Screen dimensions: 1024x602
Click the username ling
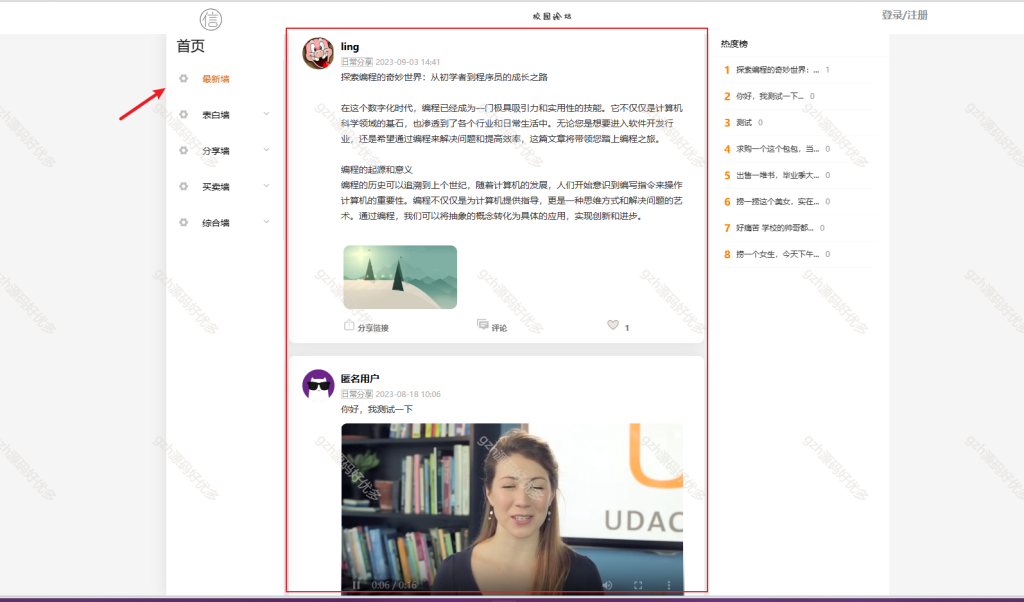point(350,46)
